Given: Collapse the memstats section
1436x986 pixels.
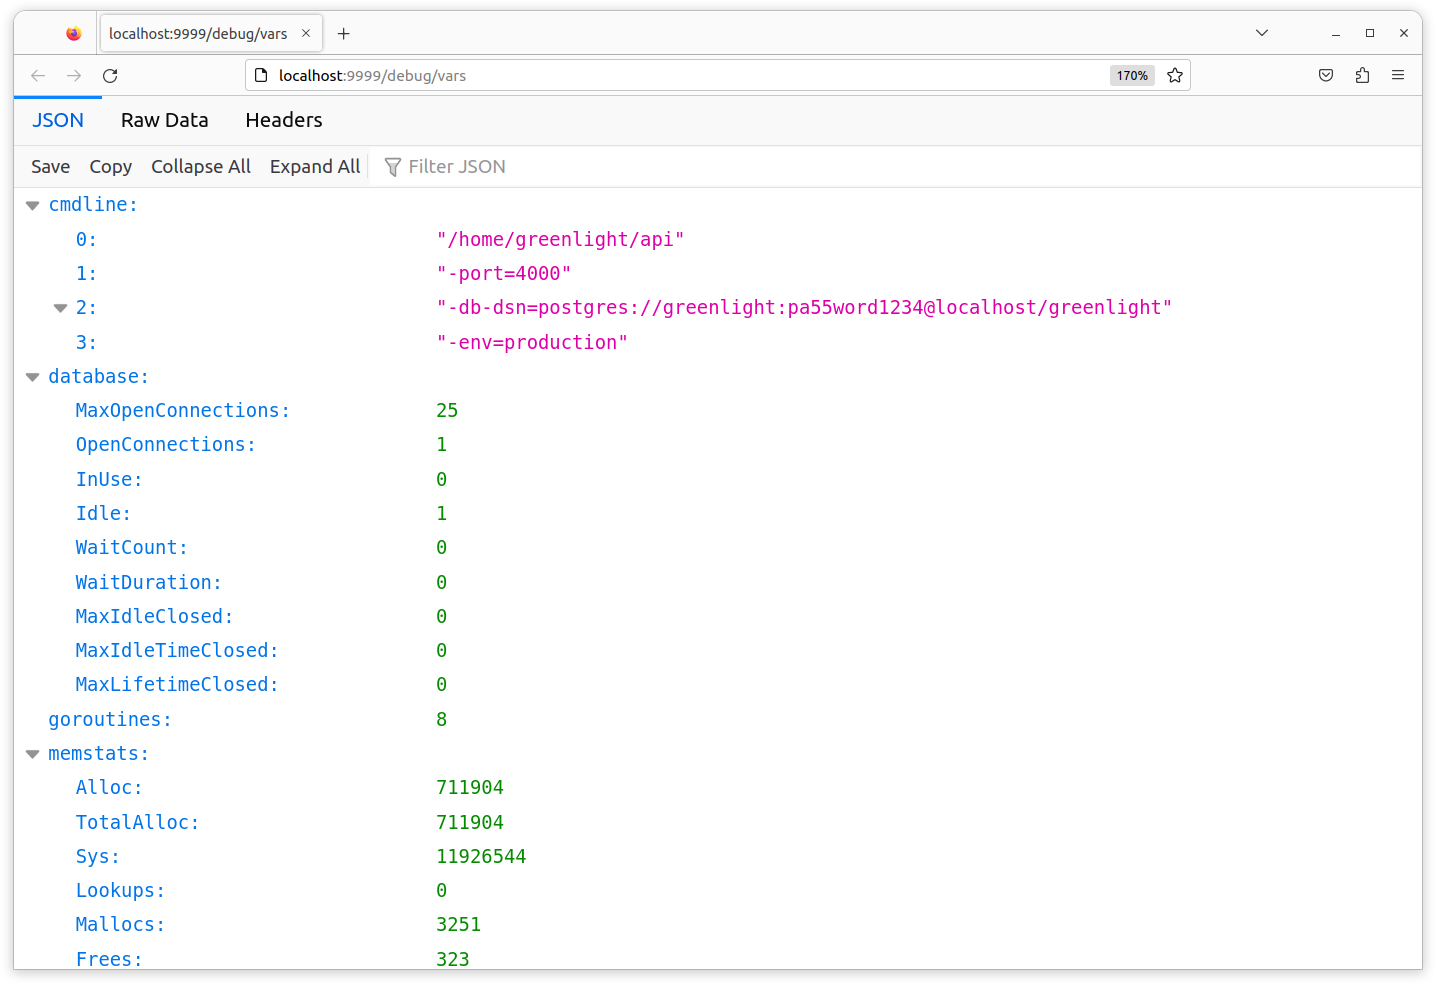Looking at the screenshot, I should 32,754.
